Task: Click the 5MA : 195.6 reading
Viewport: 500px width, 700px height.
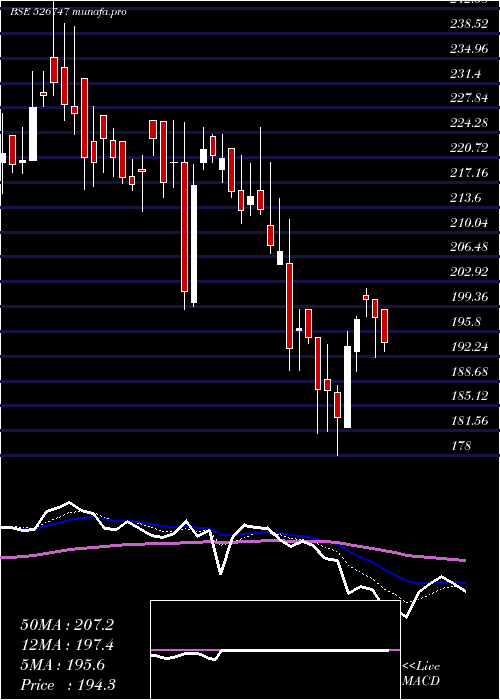Action: [62, 665]
